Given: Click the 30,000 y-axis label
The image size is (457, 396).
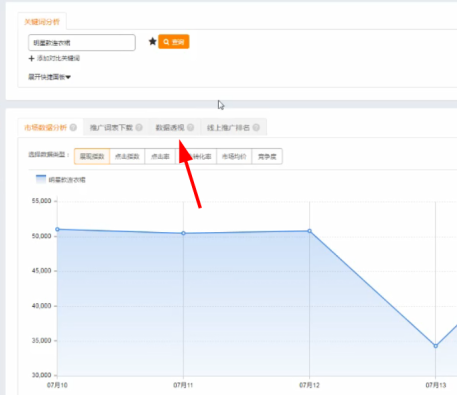Looking at the screenshot, I should (x=42, y=375).
